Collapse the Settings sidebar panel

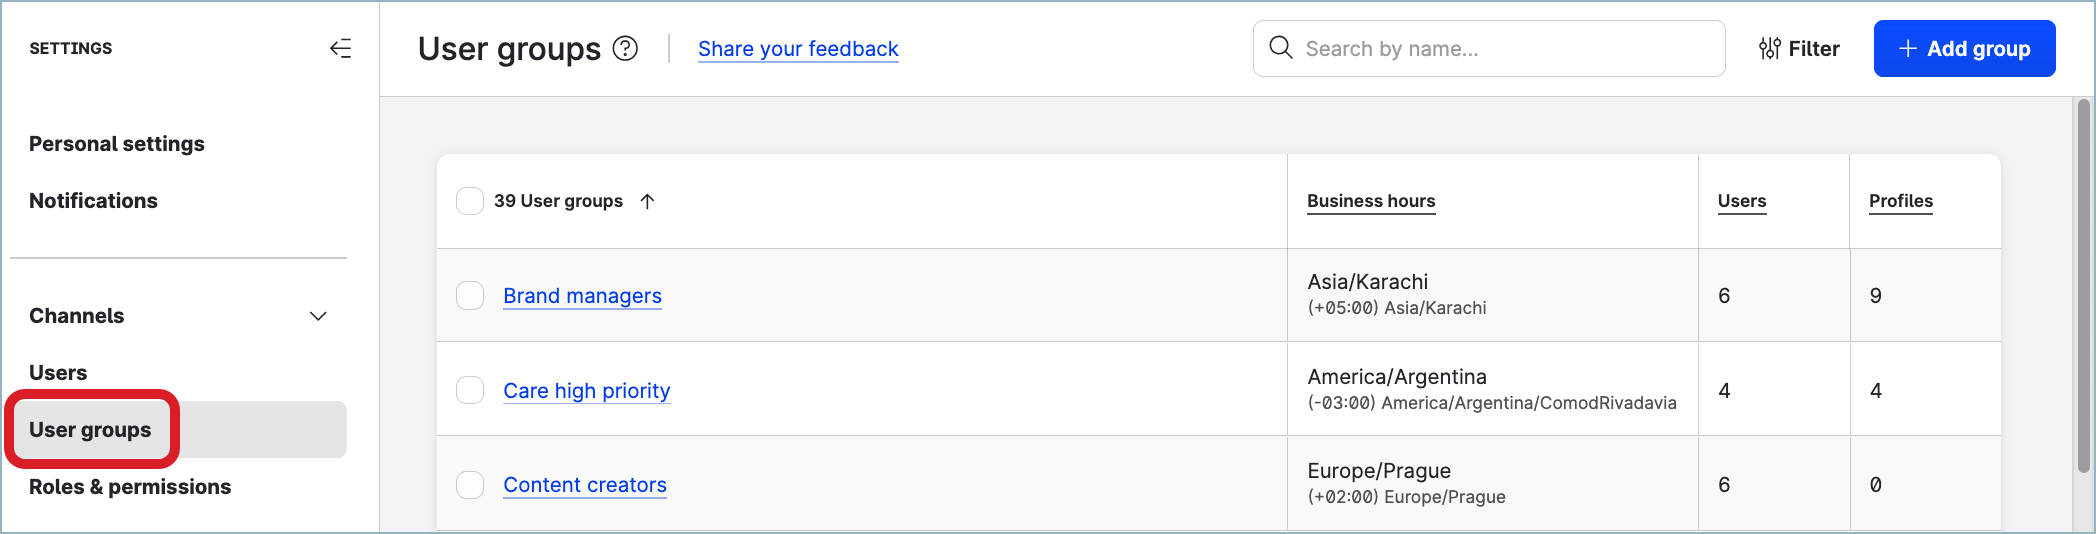340,48
